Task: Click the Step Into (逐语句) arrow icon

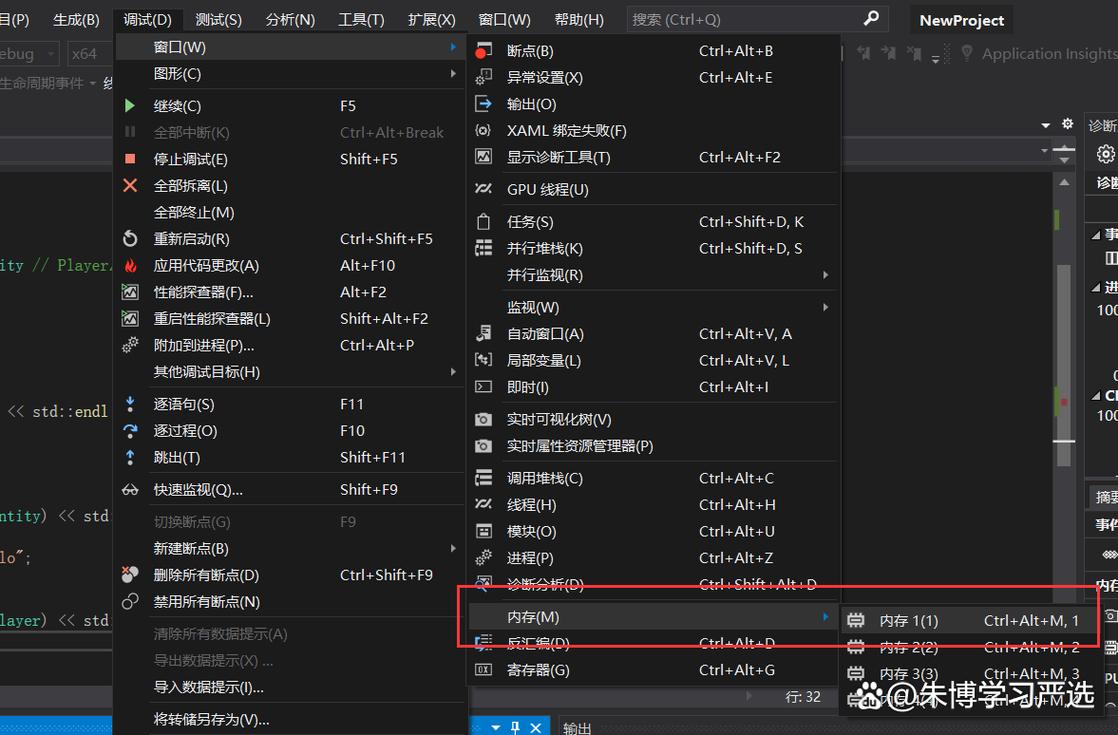Action: [x=130, y=404]
